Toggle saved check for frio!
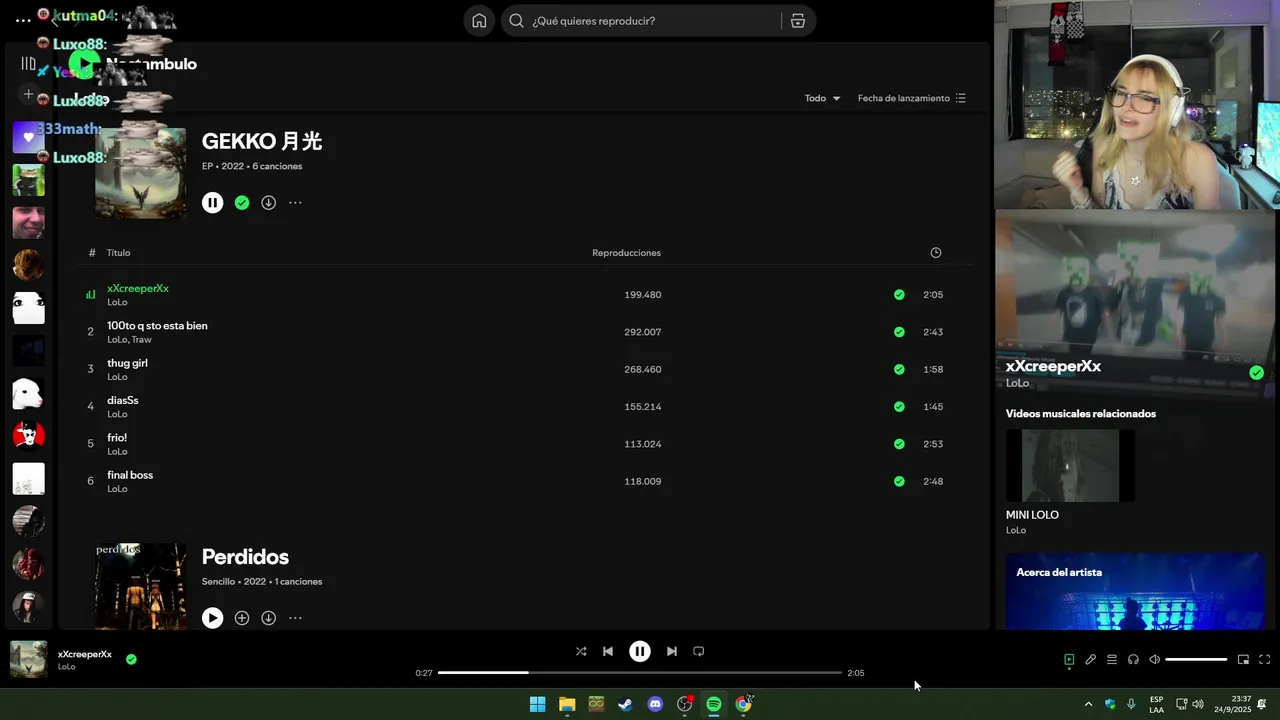The height and width of the screenshot is (720, 1280). point(899,444)
